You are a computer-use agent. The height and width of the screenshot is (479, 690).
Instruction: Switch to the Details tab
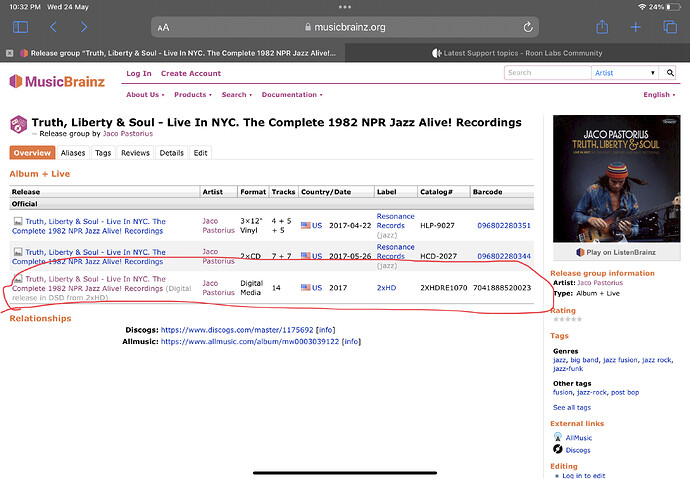pyautogui.click(x=171, y=153)
